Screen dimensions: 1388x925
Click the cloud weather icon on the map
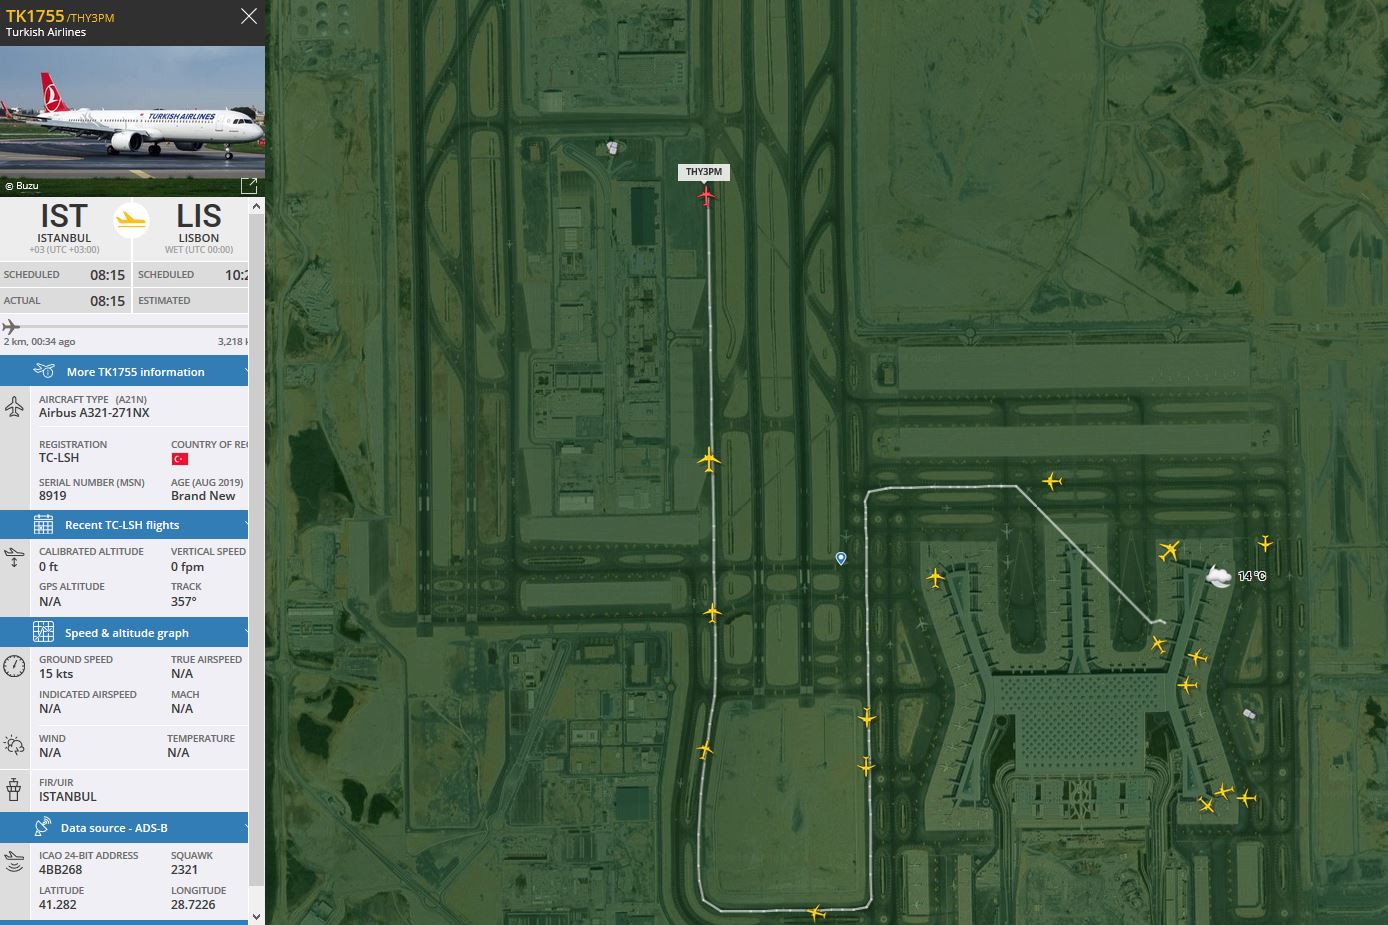coord(1218,576)
